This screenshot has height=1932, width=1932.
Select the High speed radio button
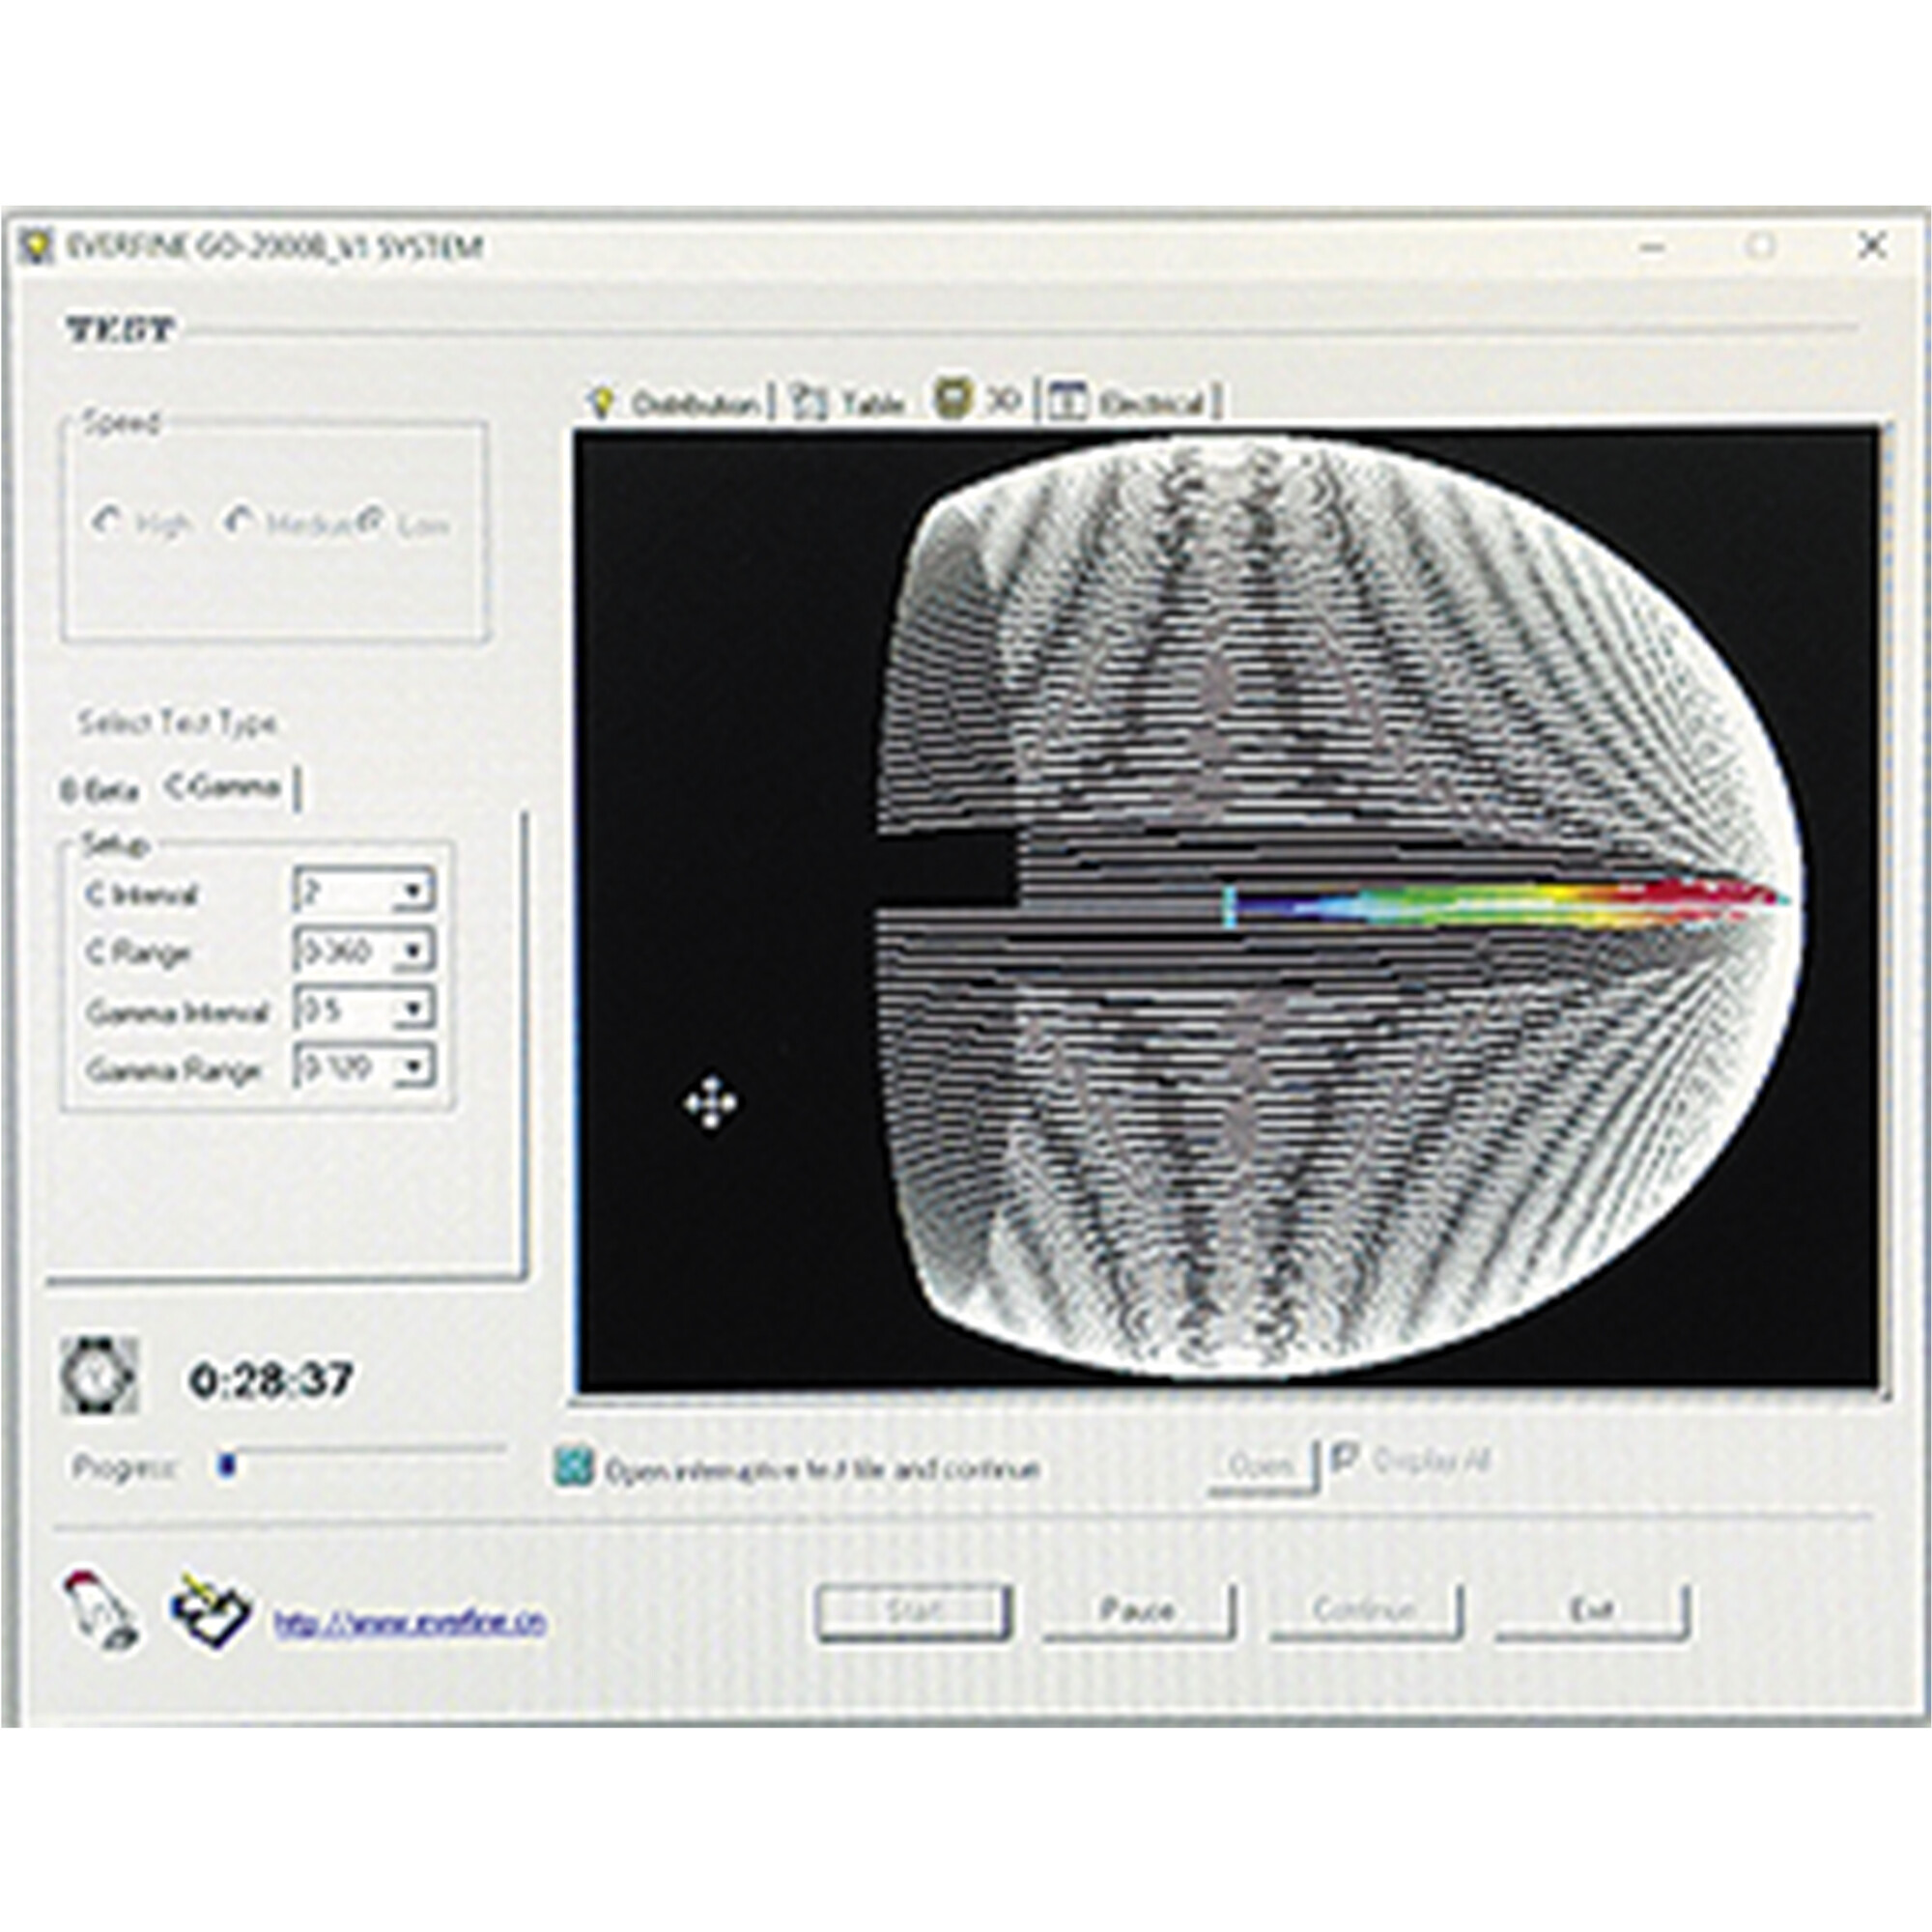[x=106, y=521]
